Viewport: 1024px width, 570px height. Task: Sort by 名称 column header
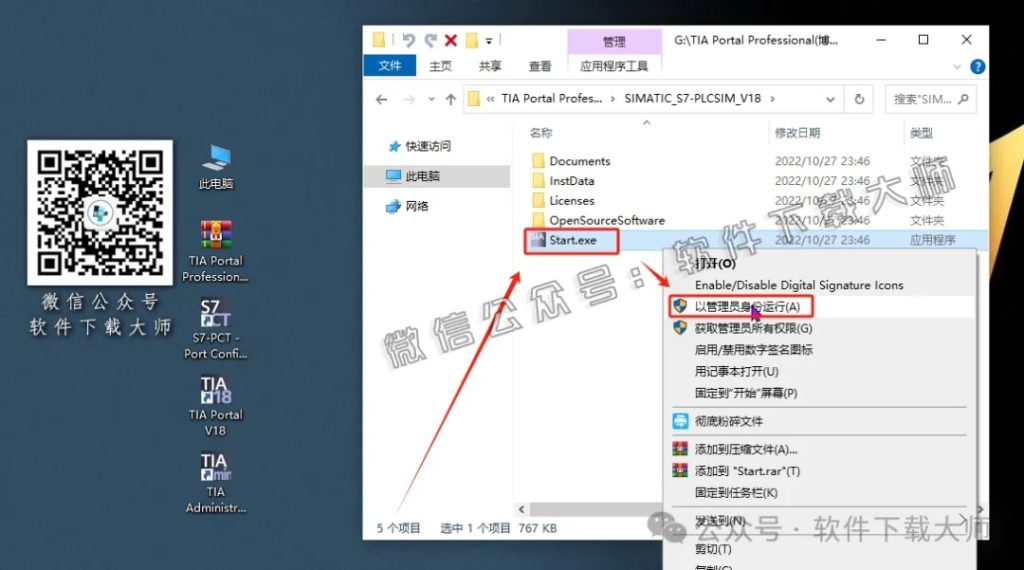click(x=541, y=133)
